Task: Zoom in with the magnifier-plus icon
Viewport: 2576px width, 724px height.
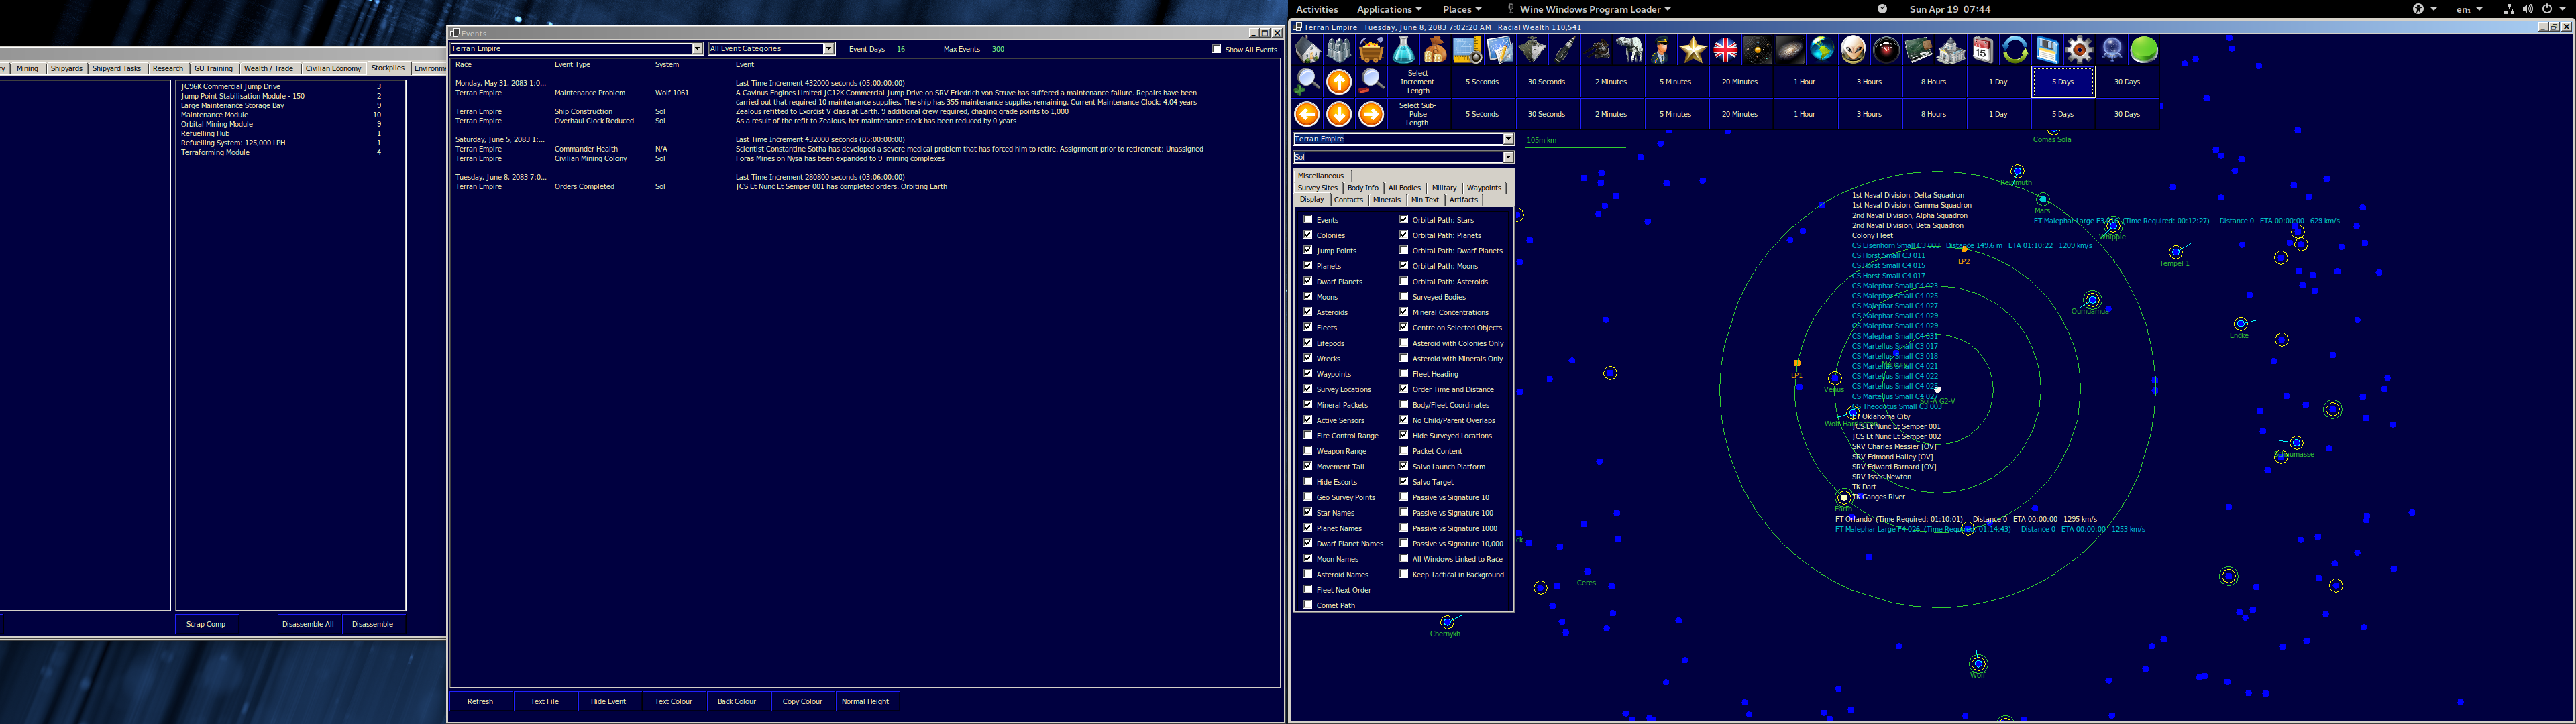Action: point(1307,82)
